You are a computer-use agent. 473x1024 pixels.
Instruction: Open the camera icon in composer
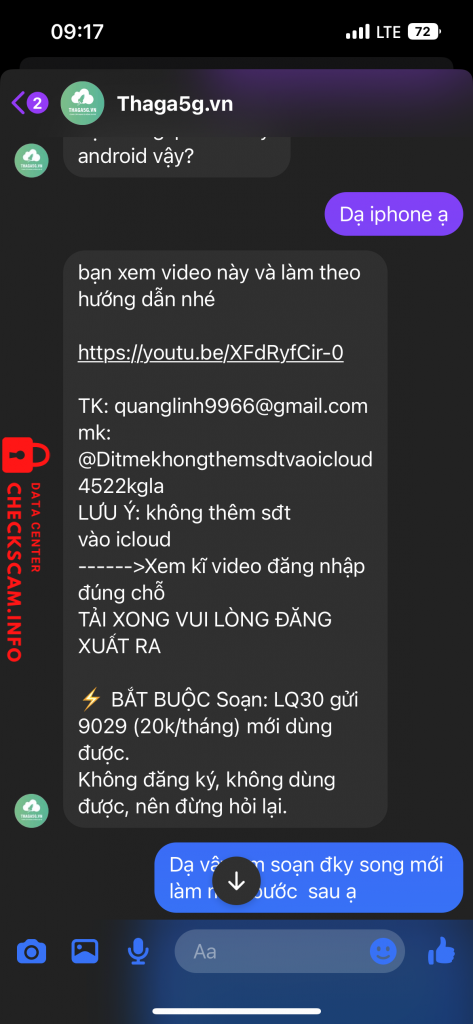pos(31,952)
